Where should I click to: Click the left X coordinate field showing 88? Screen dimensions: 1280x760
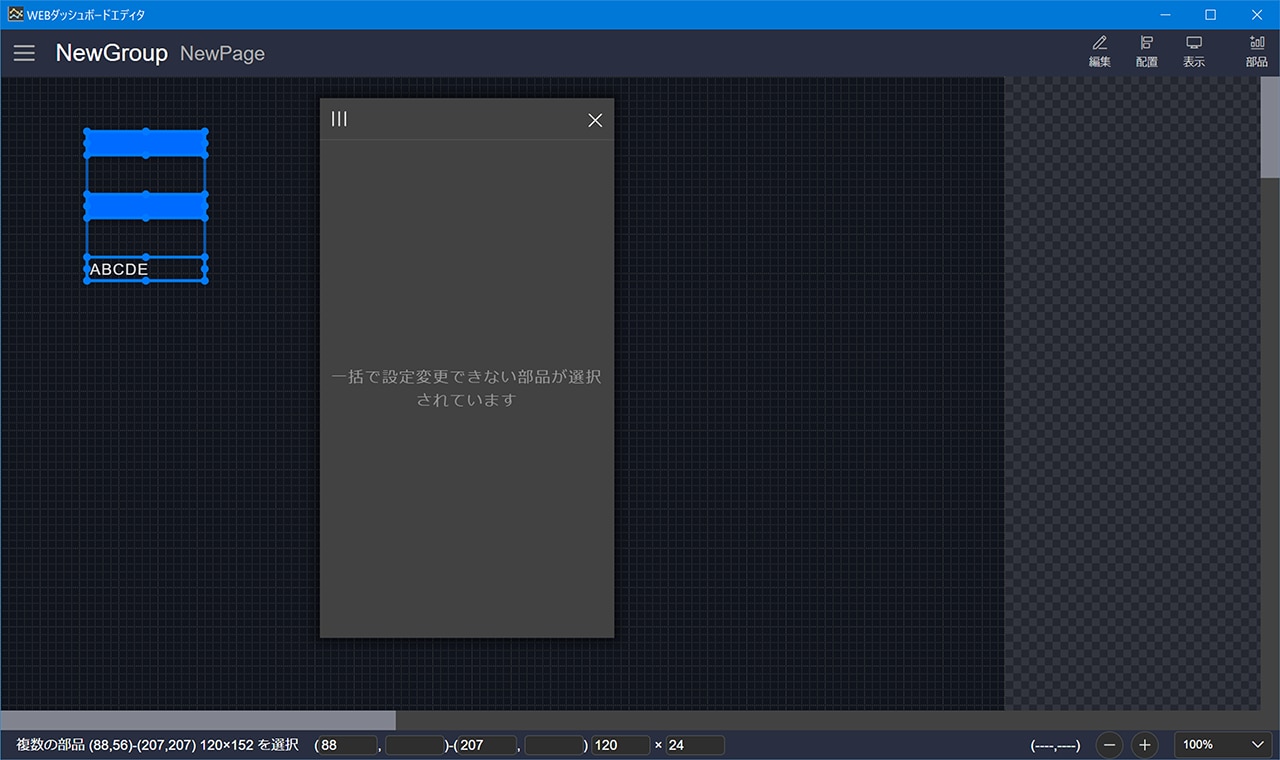(347, 745)
